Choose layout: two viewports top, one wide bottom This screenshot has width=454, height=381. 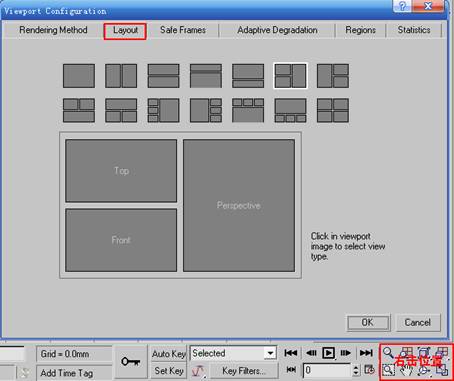tap(79, 110)
